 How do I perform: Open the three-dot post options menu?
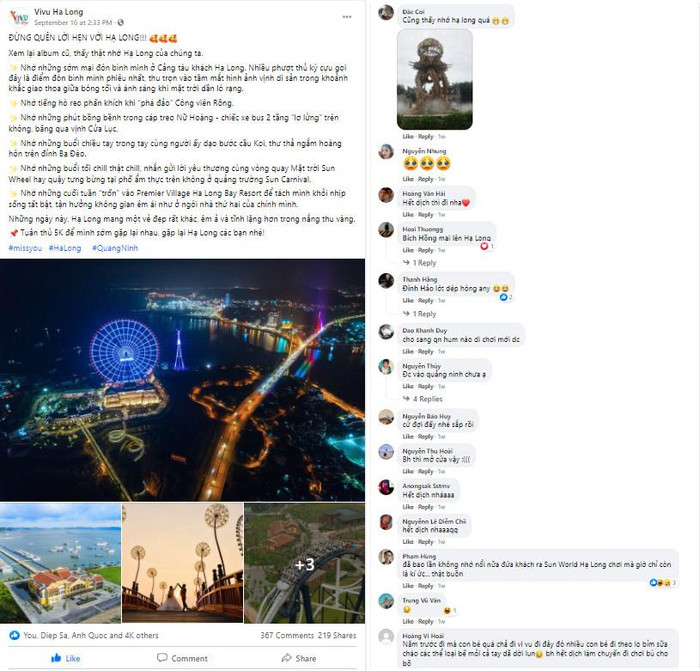(x=347, y=17)
